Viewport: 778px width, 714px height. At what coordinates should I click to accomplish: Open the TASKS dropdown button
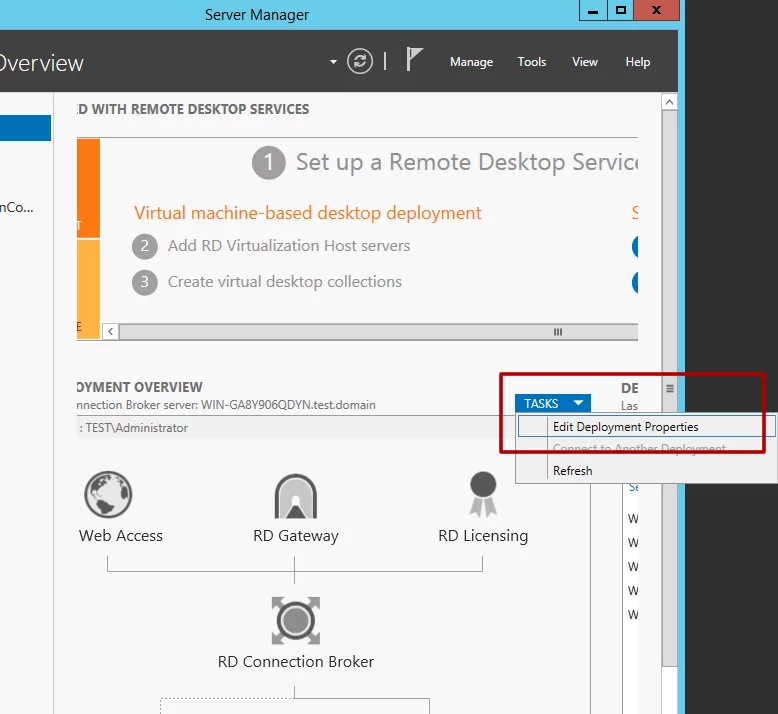pos(553,403)
